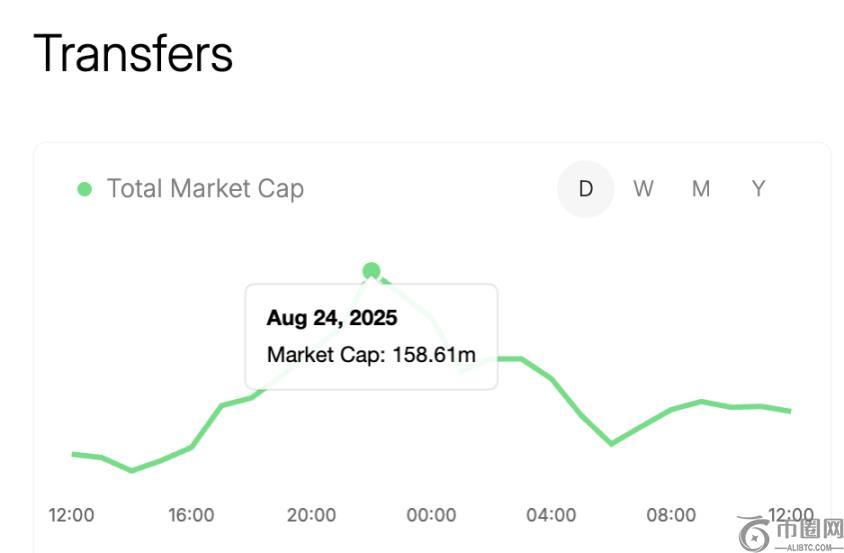Click the green Total Market Cap legend dot

tap(85, 189)
